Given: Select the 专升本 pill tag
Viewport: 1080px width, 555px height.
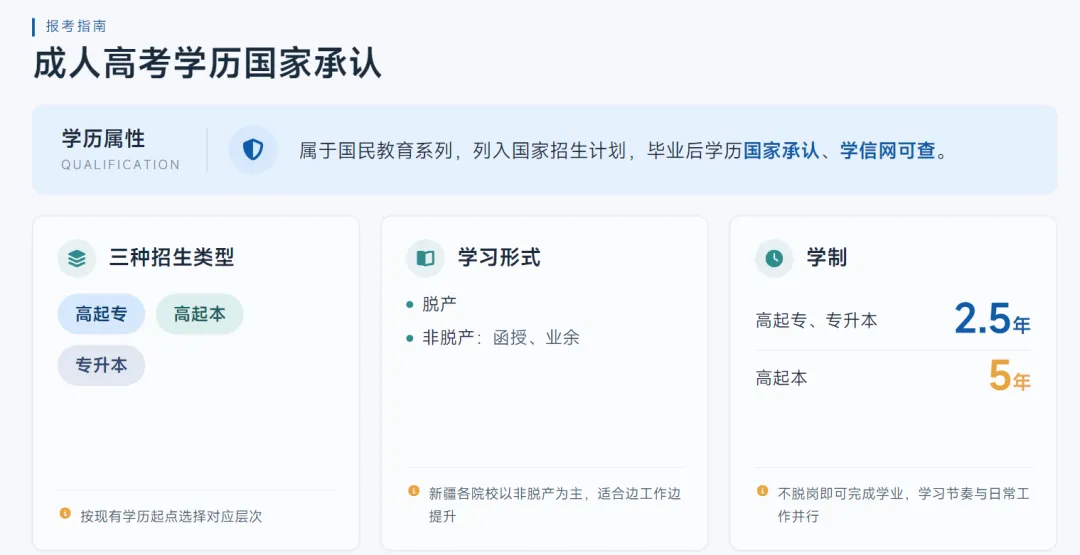Looking at the screenshot, I should 101,365.
